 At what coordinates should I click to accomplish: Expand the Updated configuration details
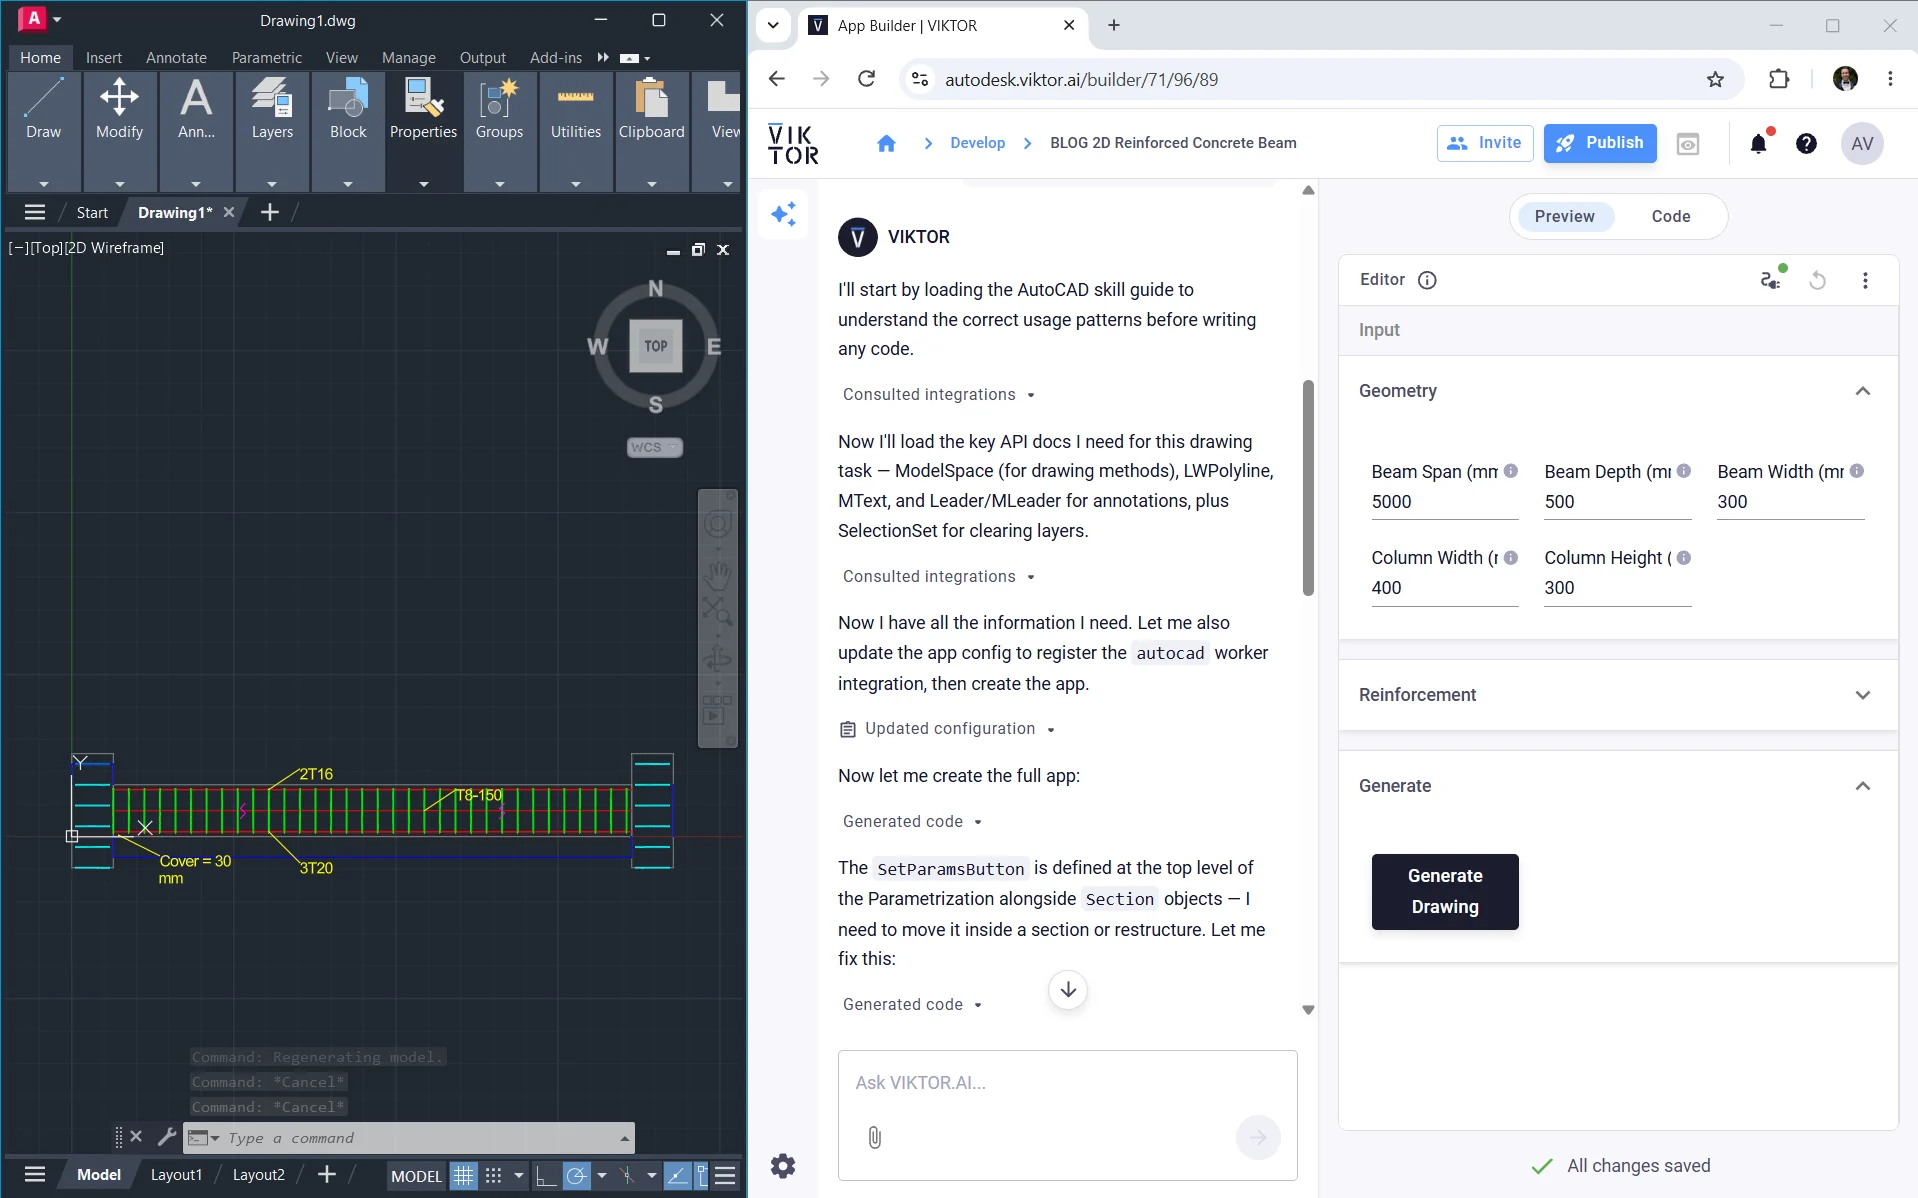tap(948, 729)
